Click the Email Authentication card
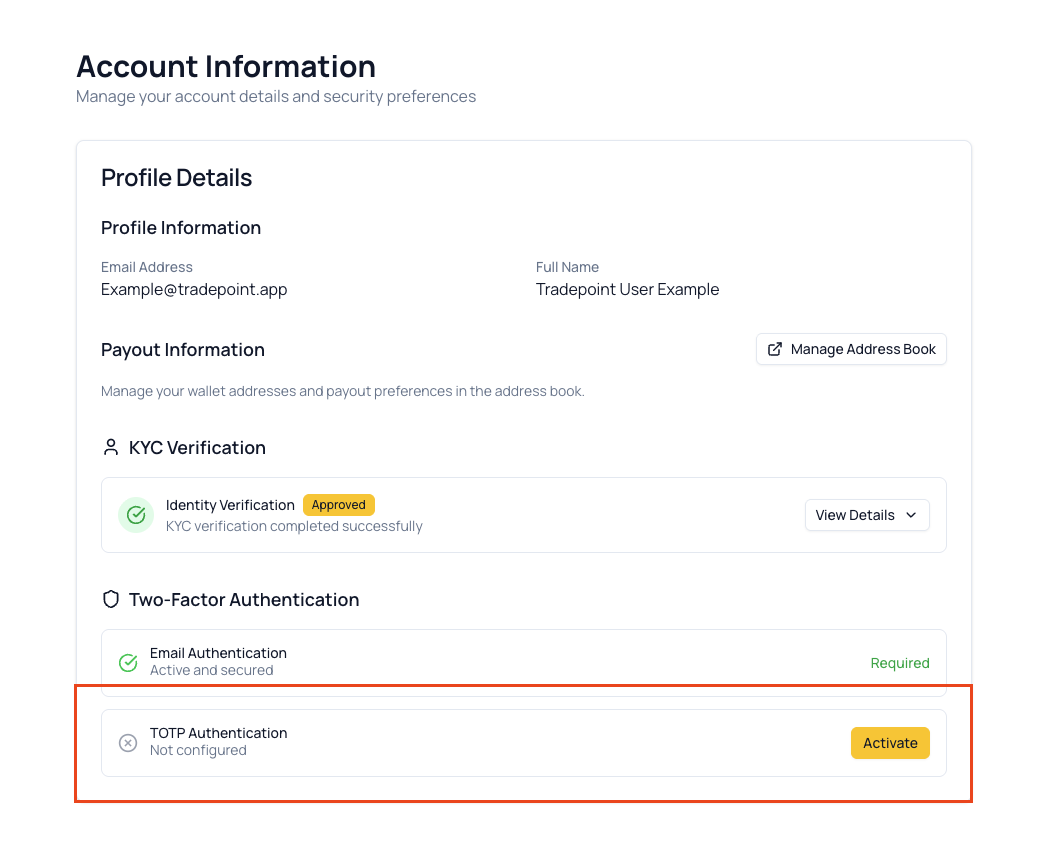 coord(524,662)
